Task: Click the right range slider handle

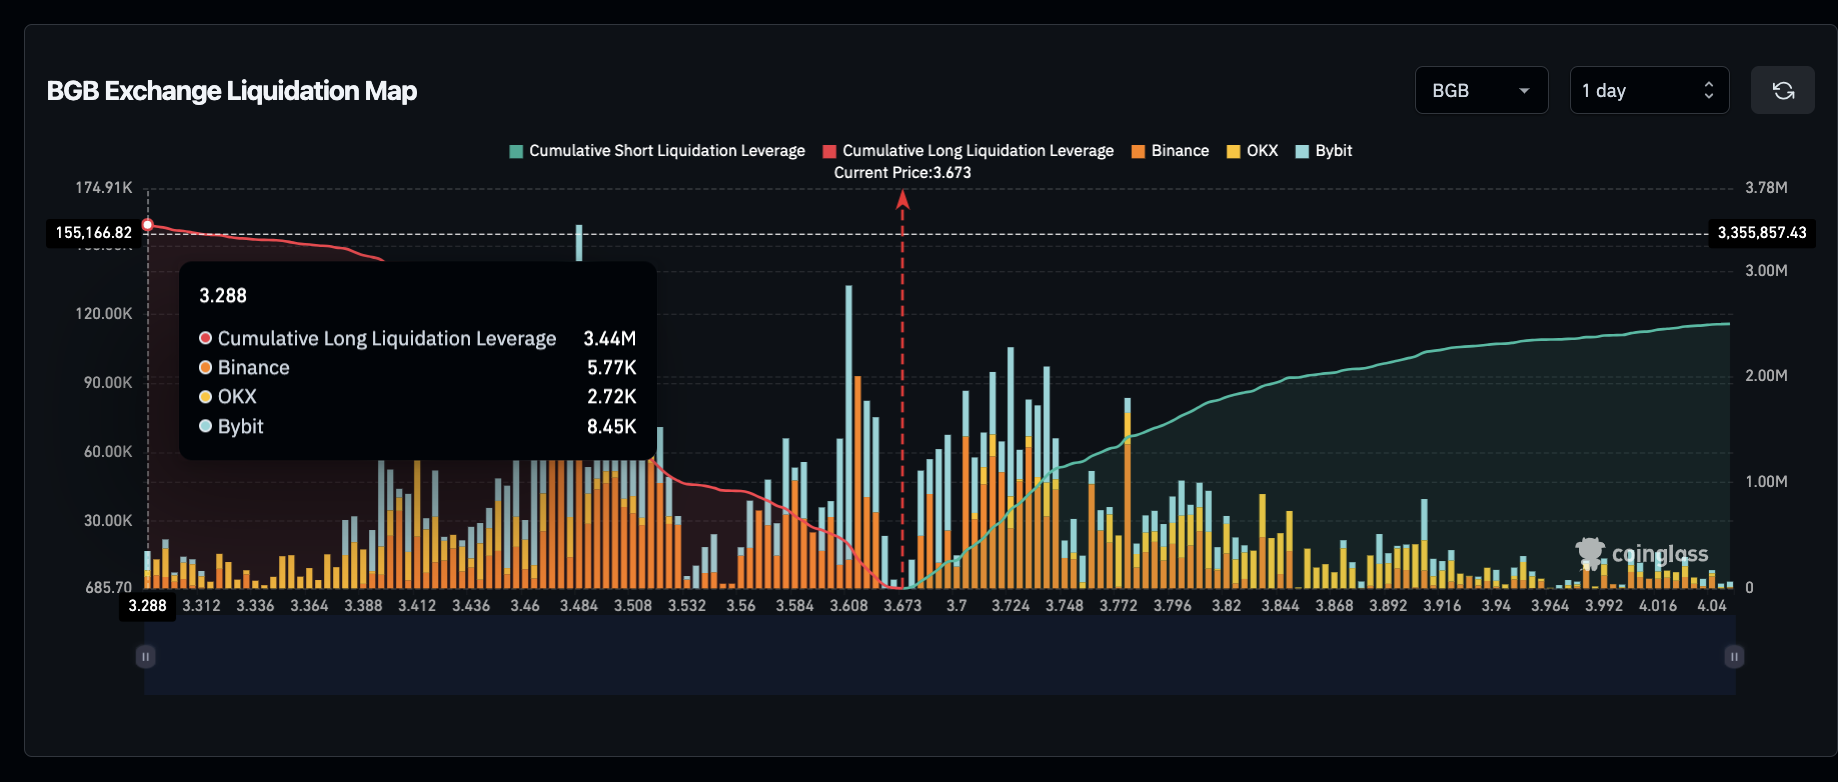Action: pos(1734,657)
